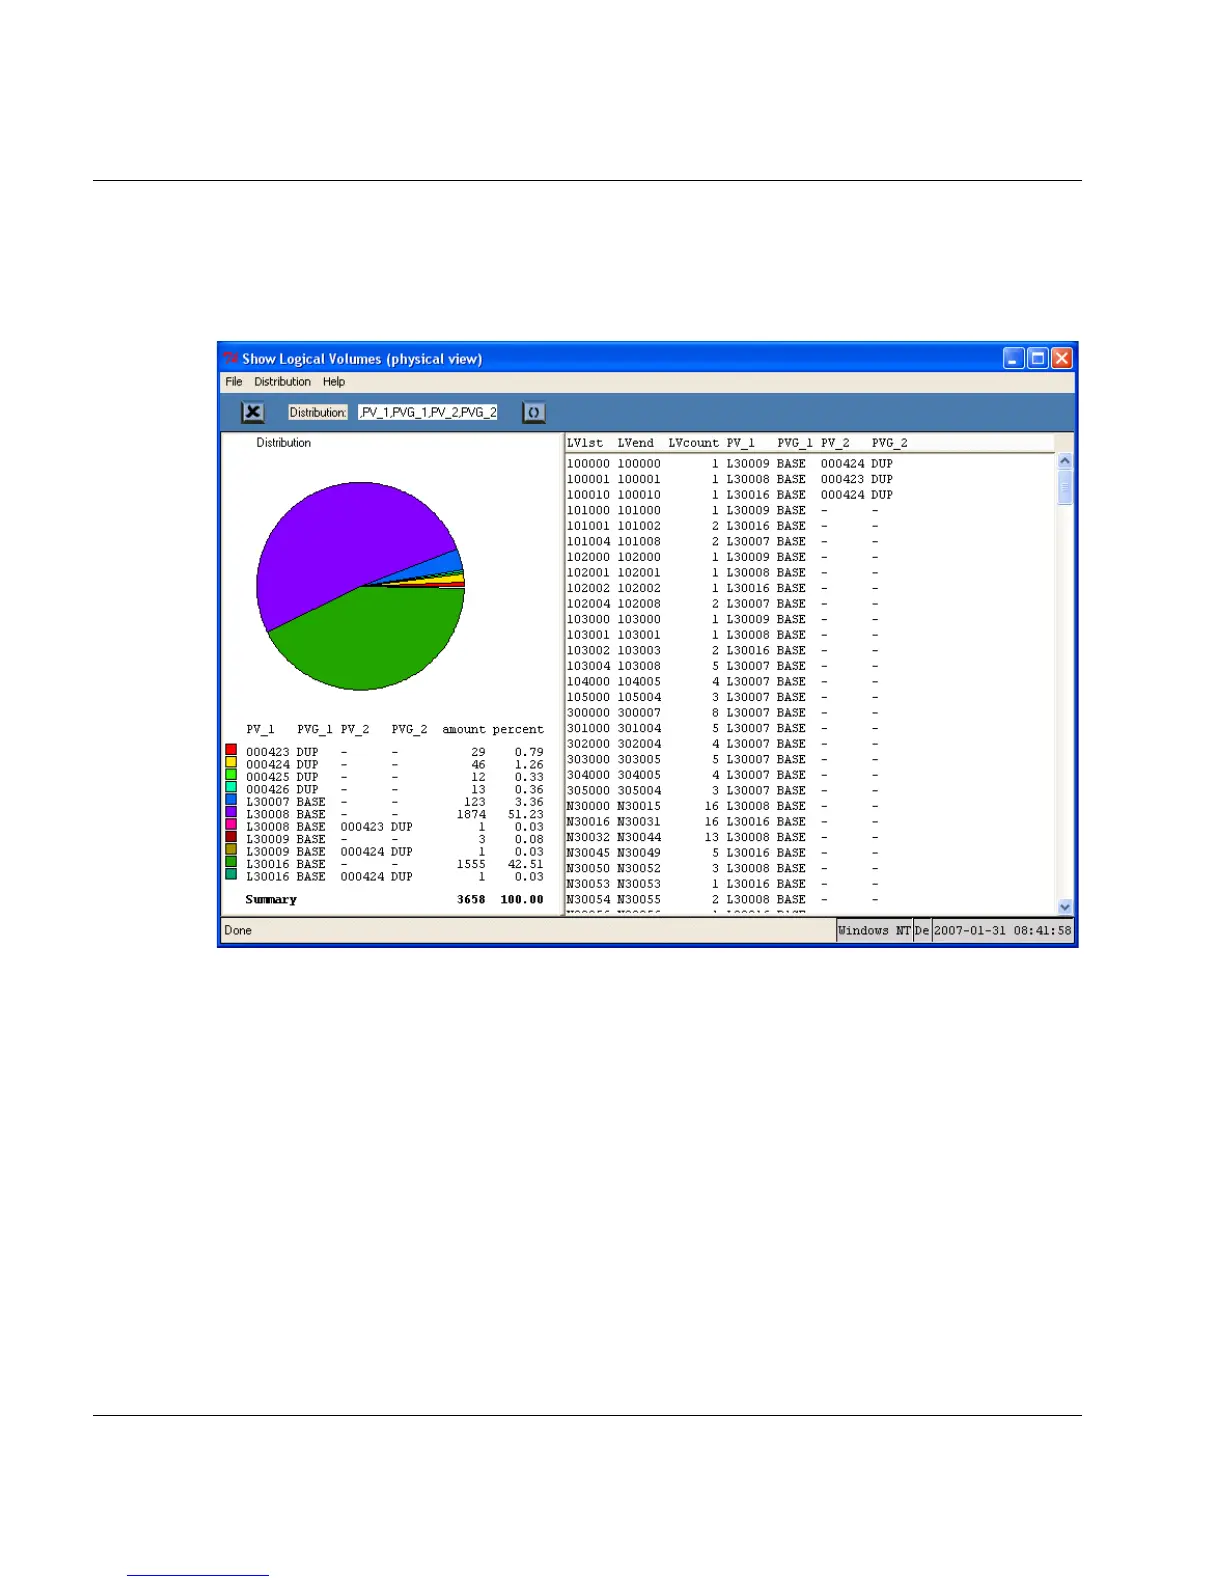
Task: Click the blue swatch for L30007 BASE
Action: (x=231, y=799)
